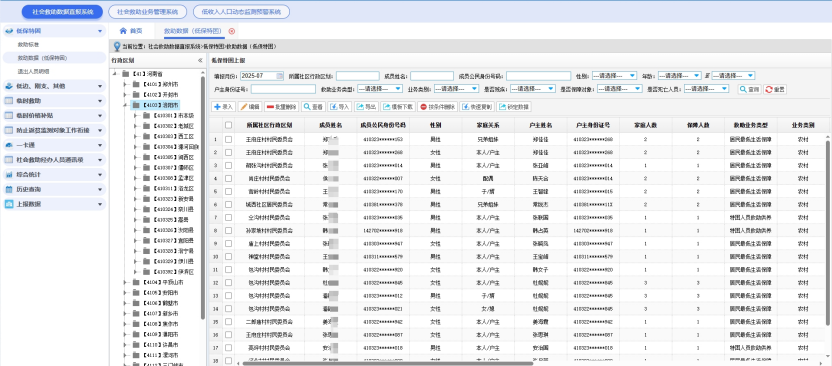Expand the 临时救助 sidebar section
This screenshot has height=366, width=832.
coord(53,101)
